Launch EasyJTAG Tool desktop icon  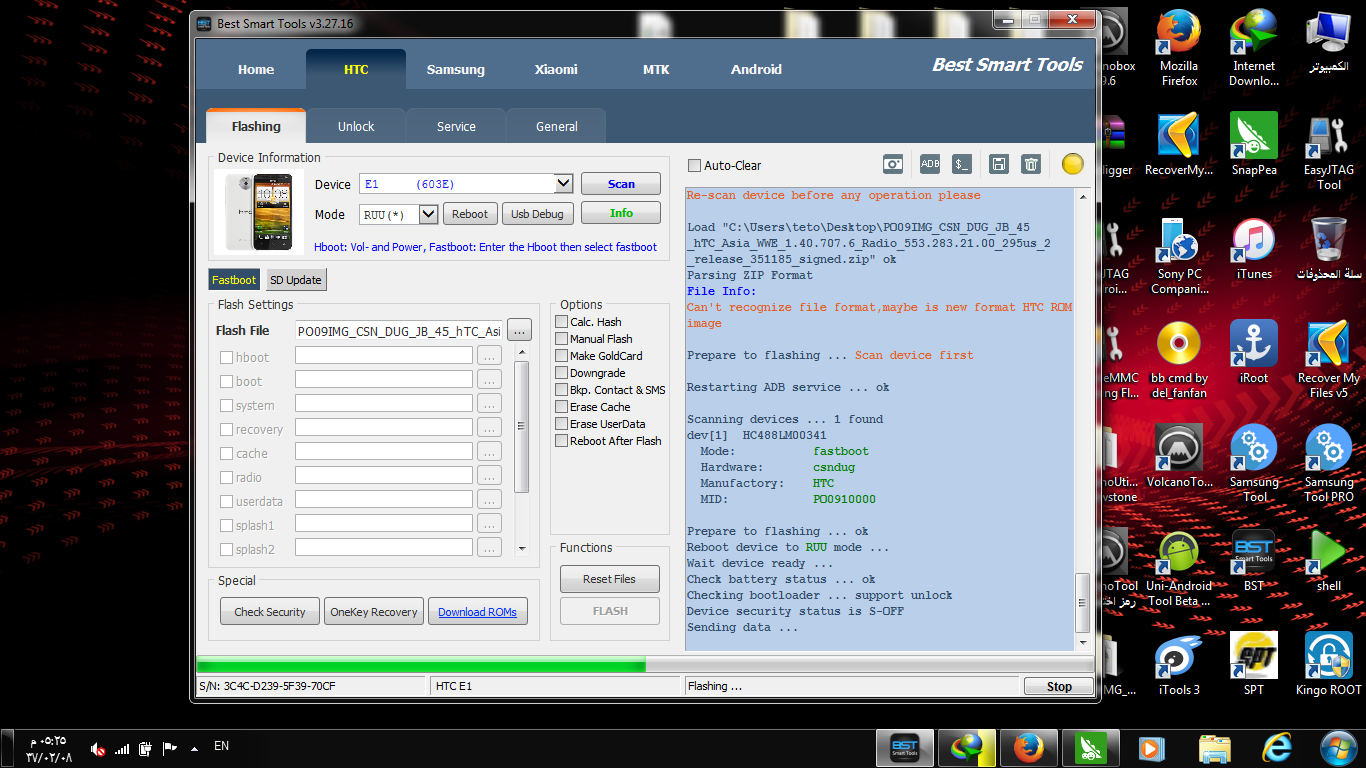click(x=1329, y=152)
